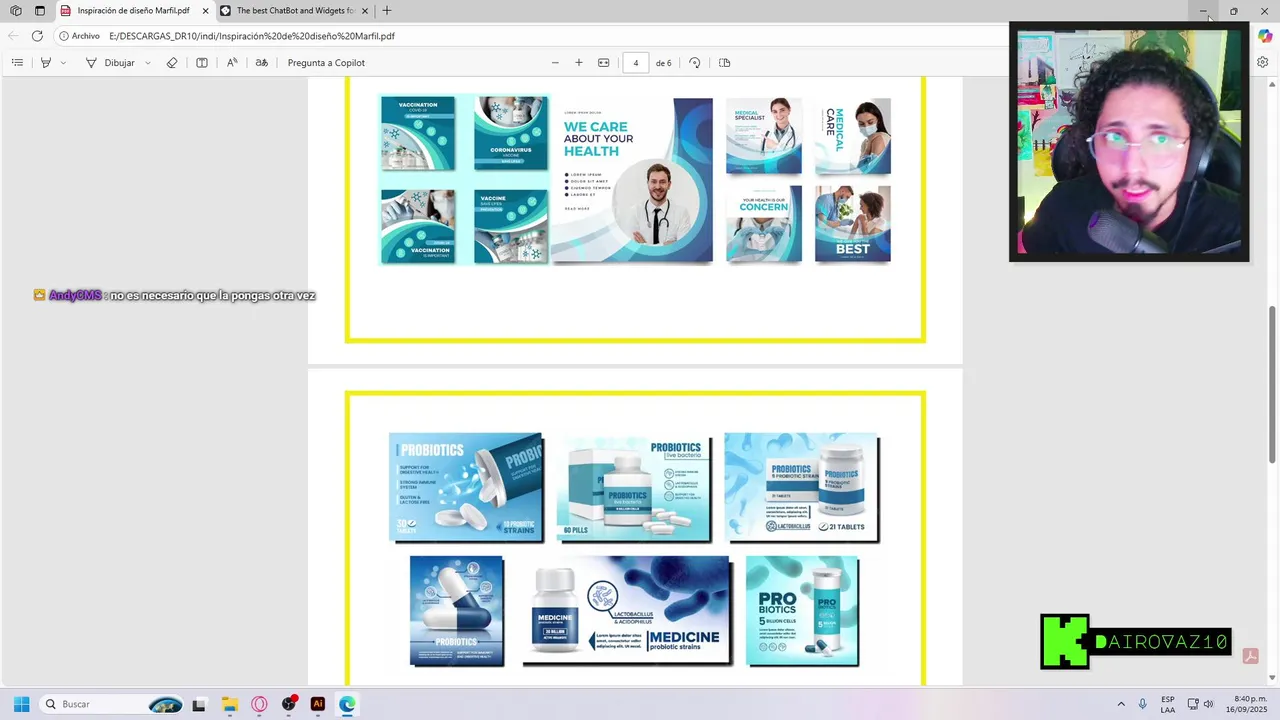Screen dimensions: 1280x720
Task: Open the workspaces icon in title bar
Action: (16, 11)
